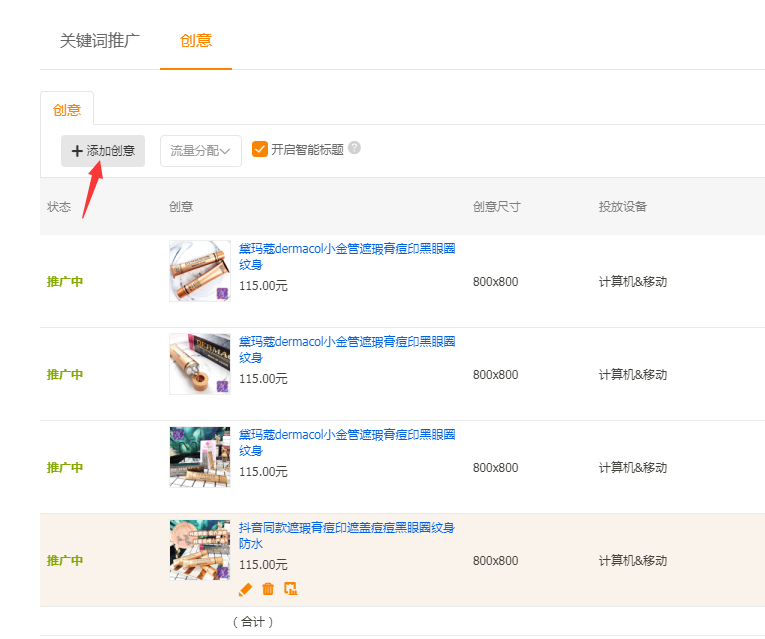The width and height of the screenshot is (765, 639).
Task: Select the top 创意 tab
Action: [x=196, y=41]
